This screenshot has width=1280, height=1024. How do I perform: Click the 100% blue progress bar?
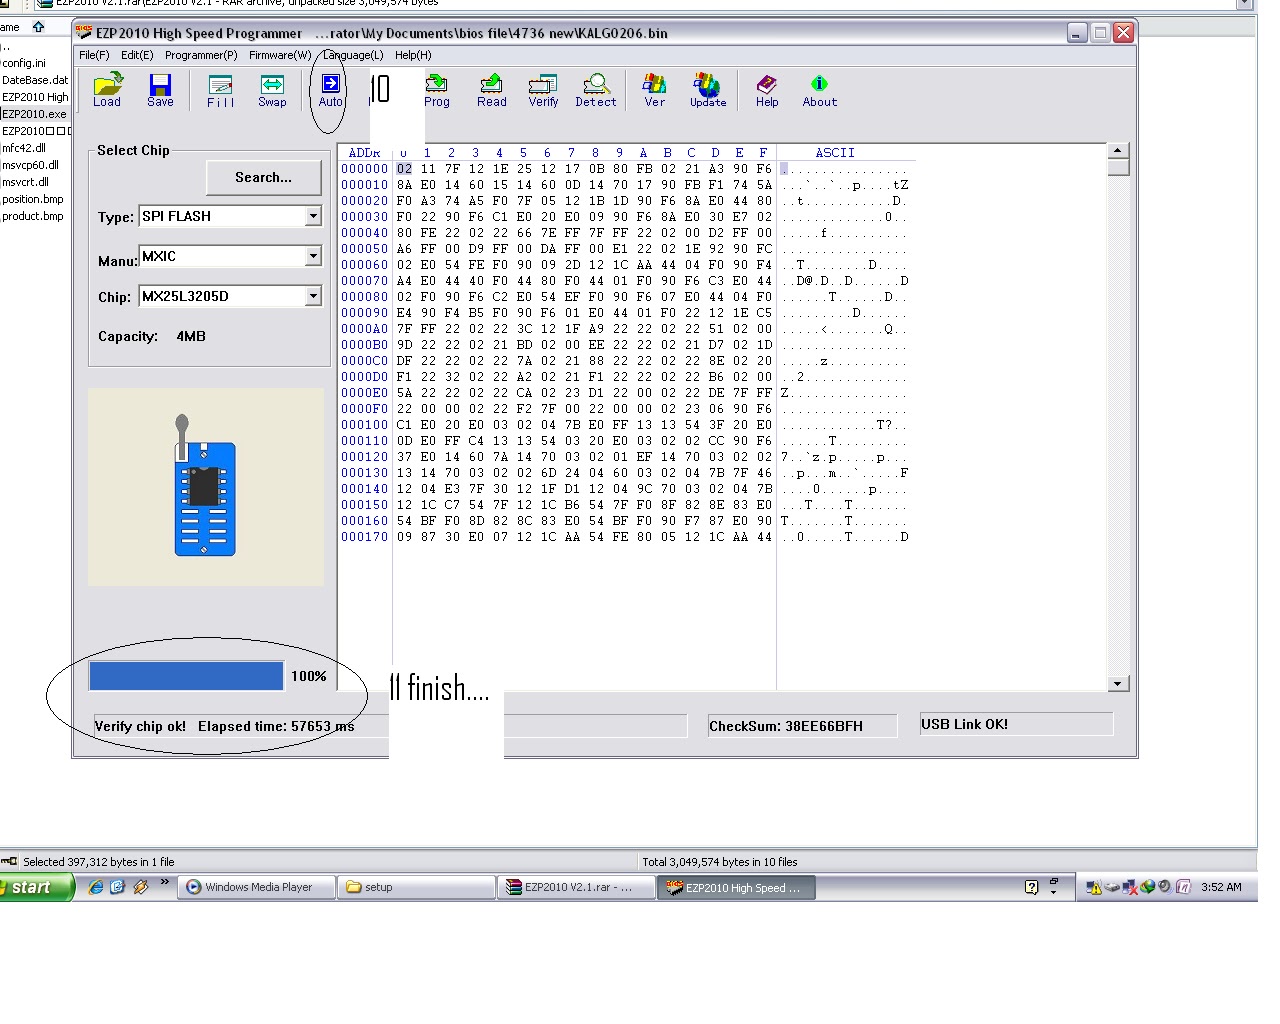pos(186,676)
